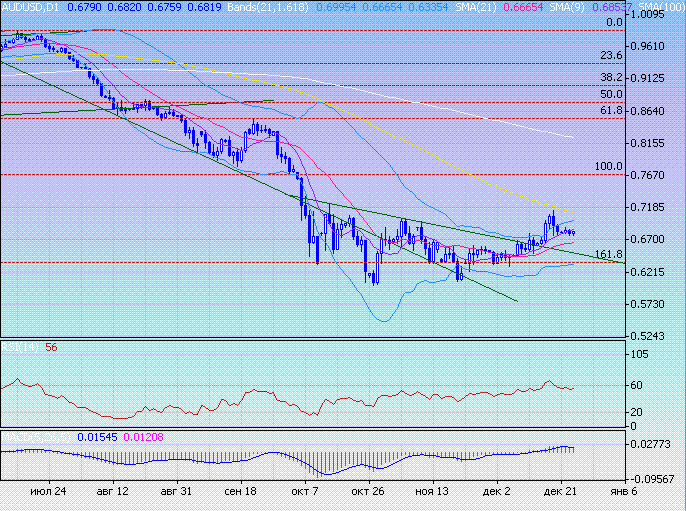The image size is (686, 511).
Task: Select the MACD value 0.01545 label
Action: [x=95, y=438]
